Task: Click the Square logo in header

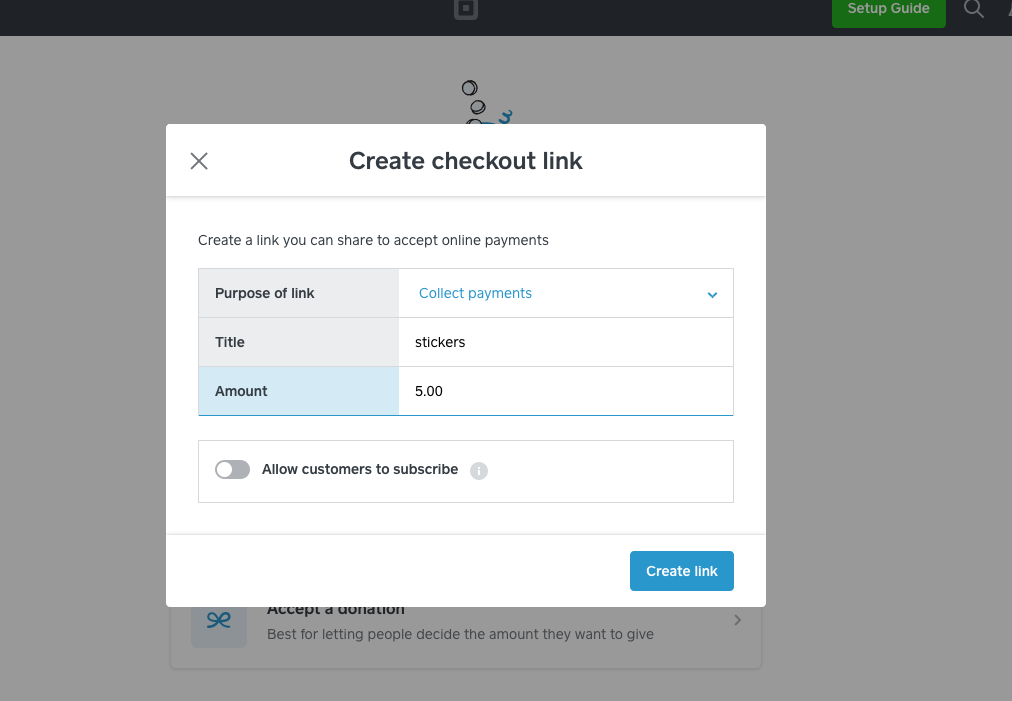Action: tap(465, 9)
